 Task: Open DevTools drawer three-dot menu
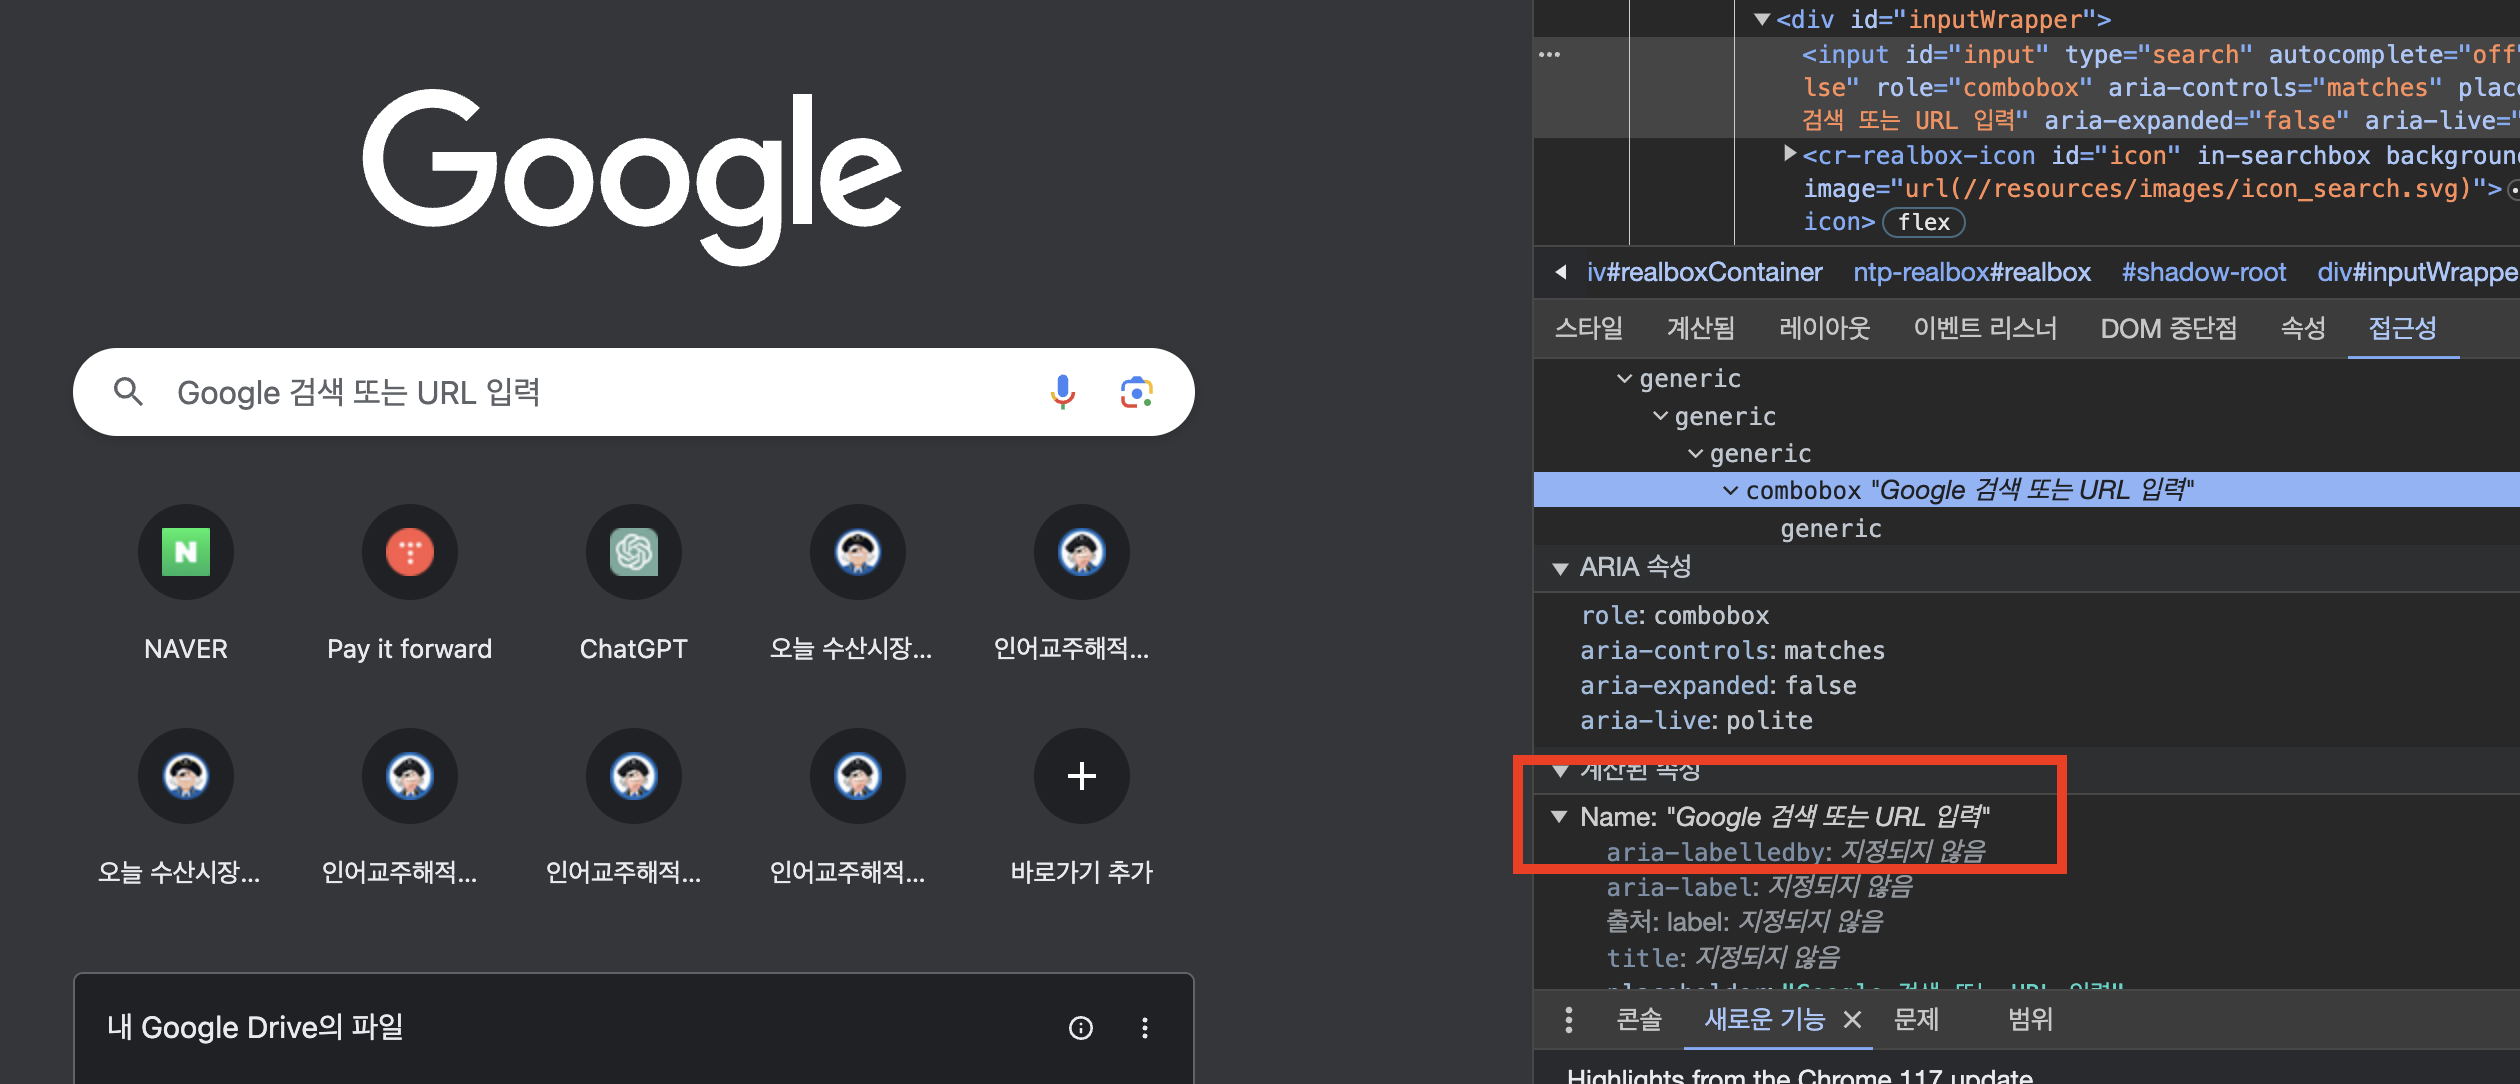click(x=1568, y=1020)
